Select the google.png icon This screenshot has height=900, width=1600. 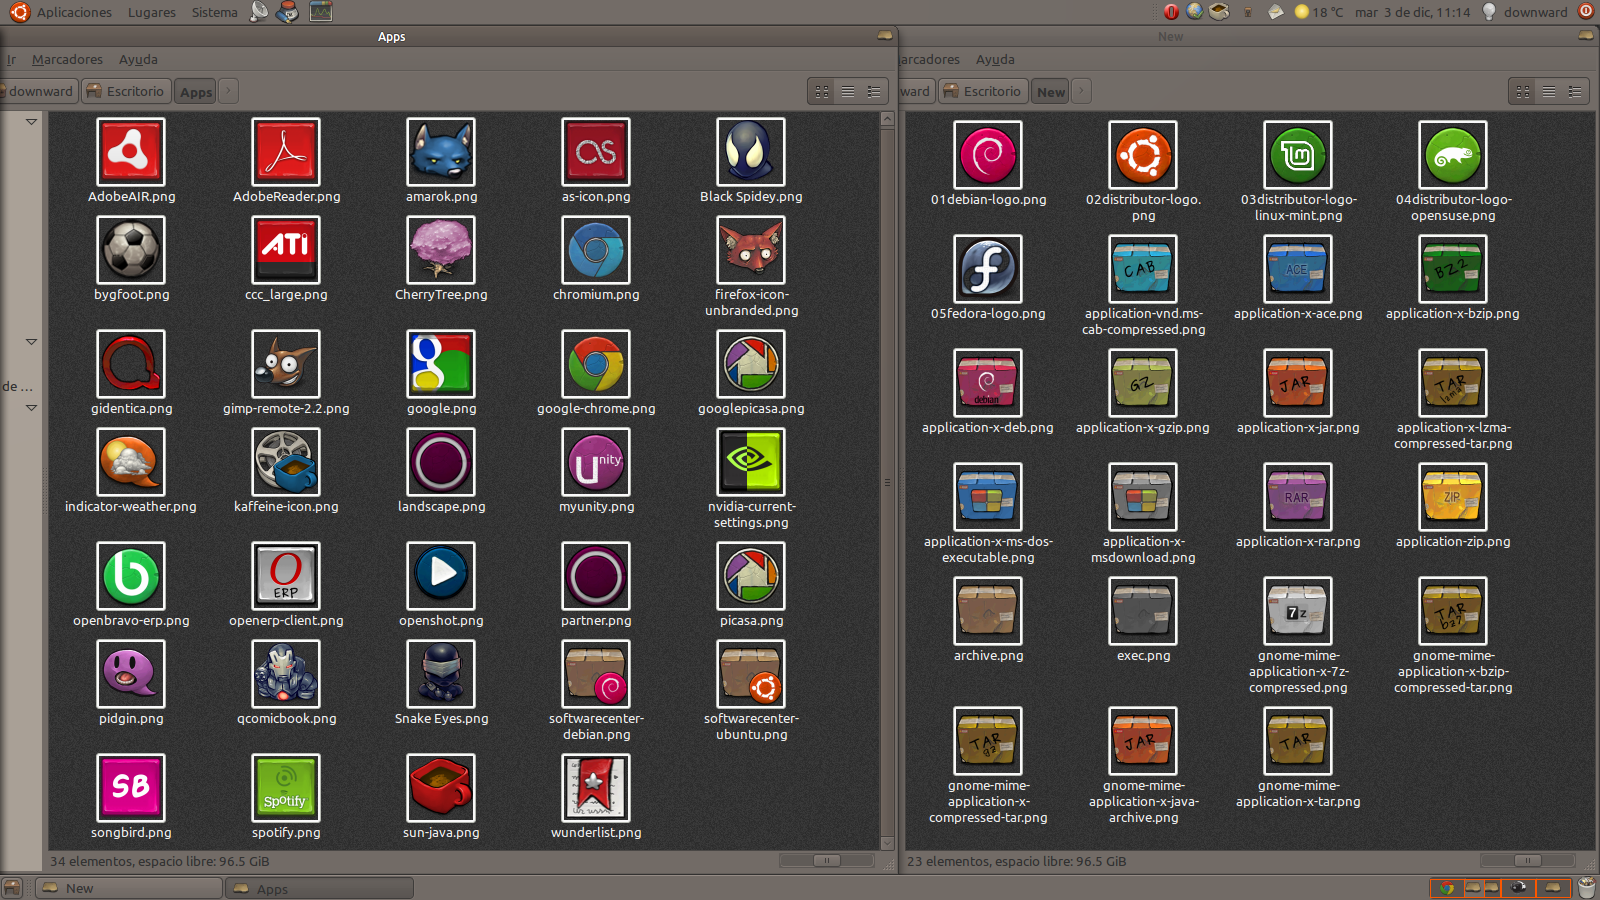tap(441, 364)
